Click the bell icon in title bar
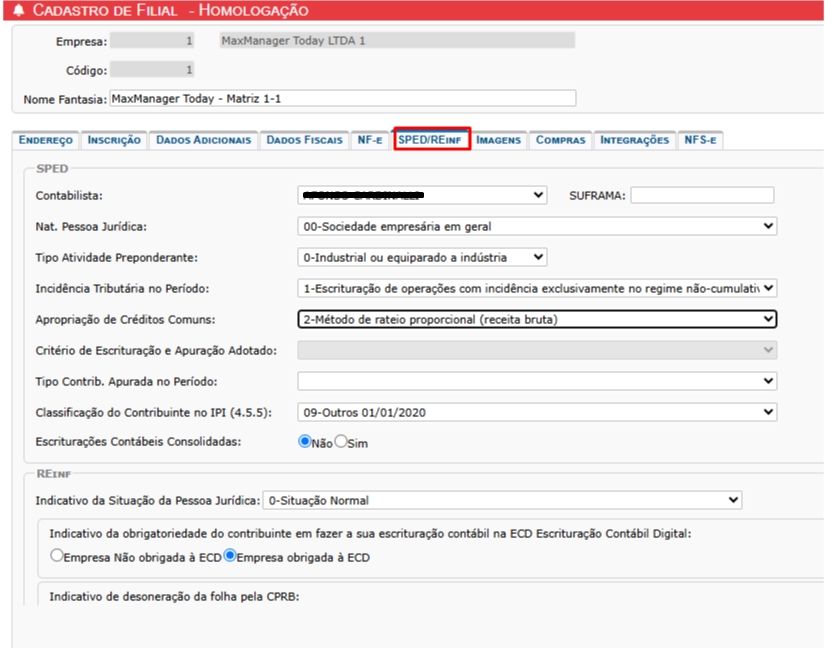The height and width of the screenshot is (648, 825). click(17, 11)
